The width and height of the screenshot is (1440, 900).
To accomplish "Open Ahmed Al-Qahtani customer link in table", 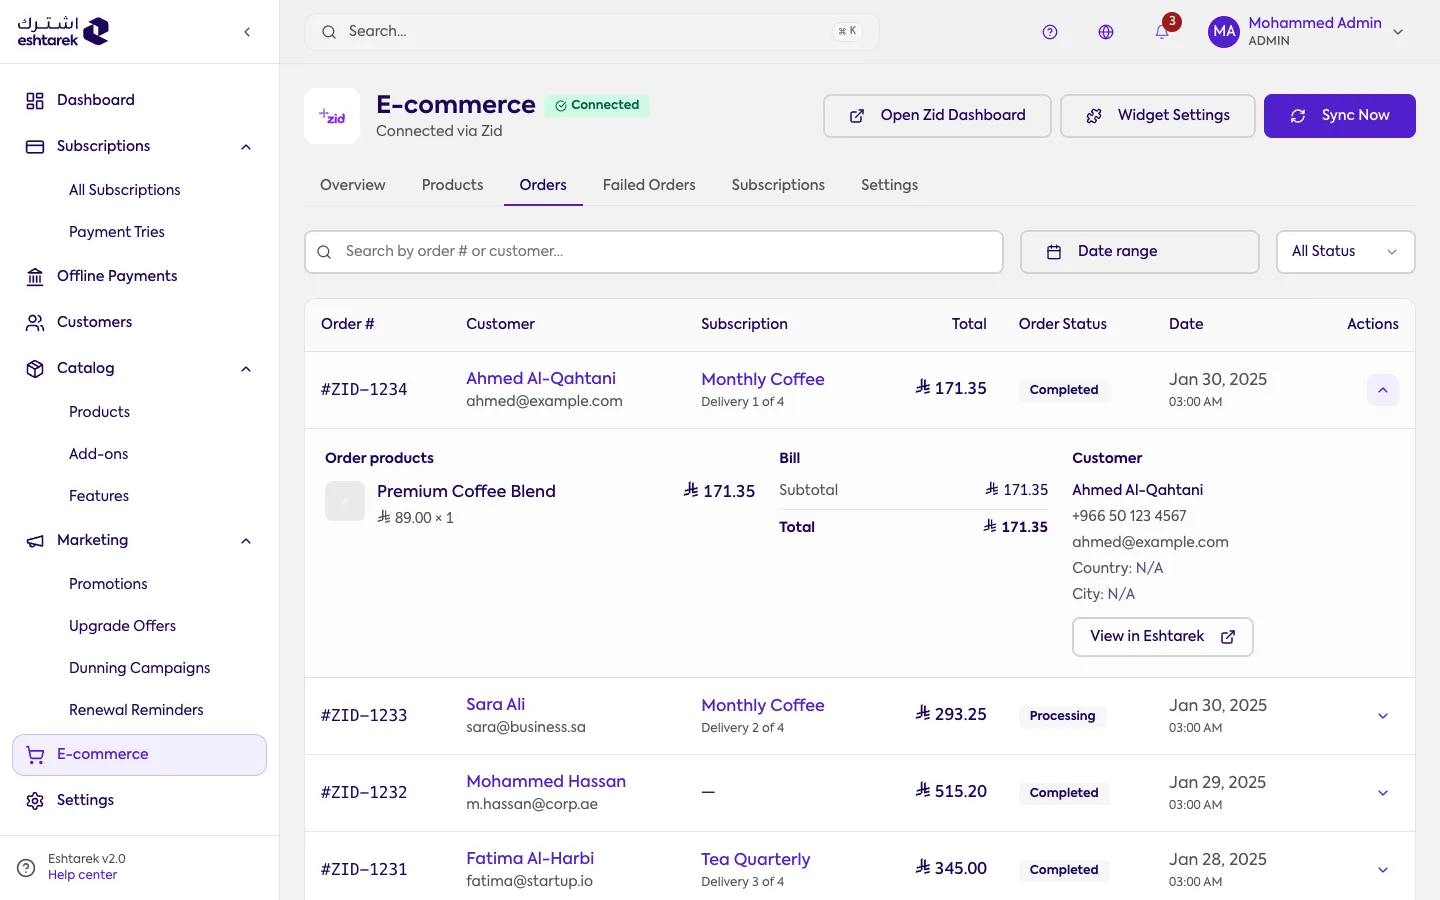I will 541,379.
